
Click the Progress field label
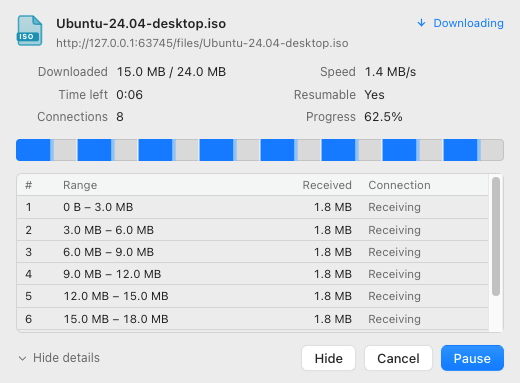(331, 117)
